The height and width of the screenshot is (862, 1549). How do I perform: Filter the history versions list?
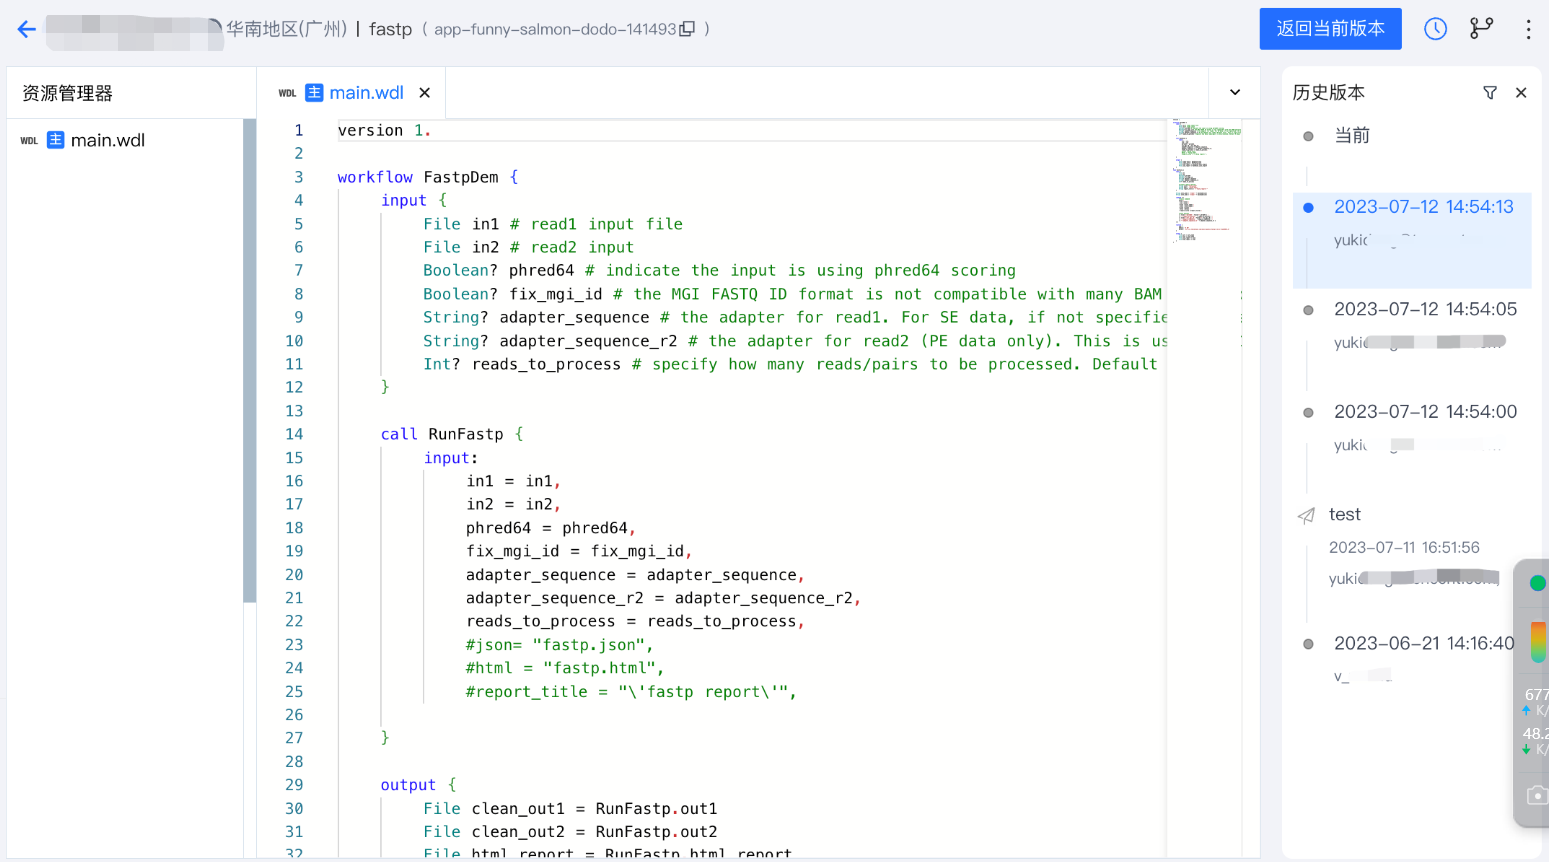click(x=1490, y=93)
